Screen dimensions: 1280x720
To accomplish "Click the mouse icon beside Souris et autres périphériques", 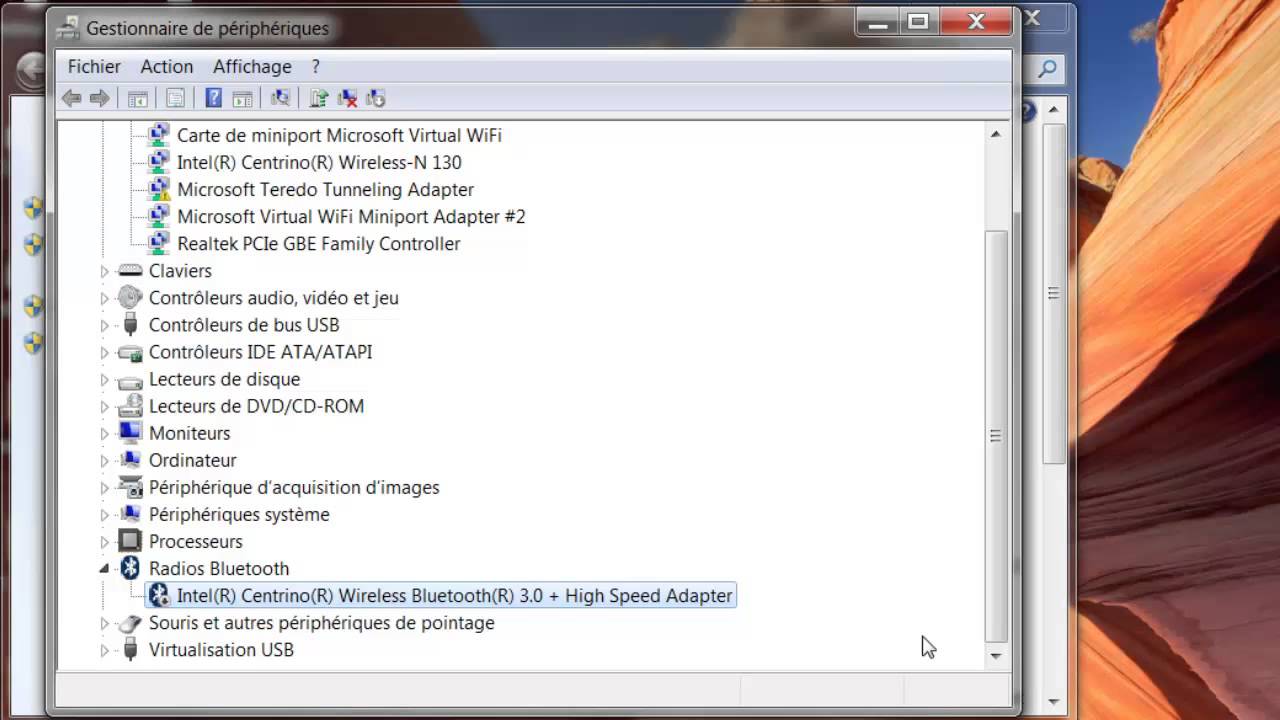I will tap(130, 622).
